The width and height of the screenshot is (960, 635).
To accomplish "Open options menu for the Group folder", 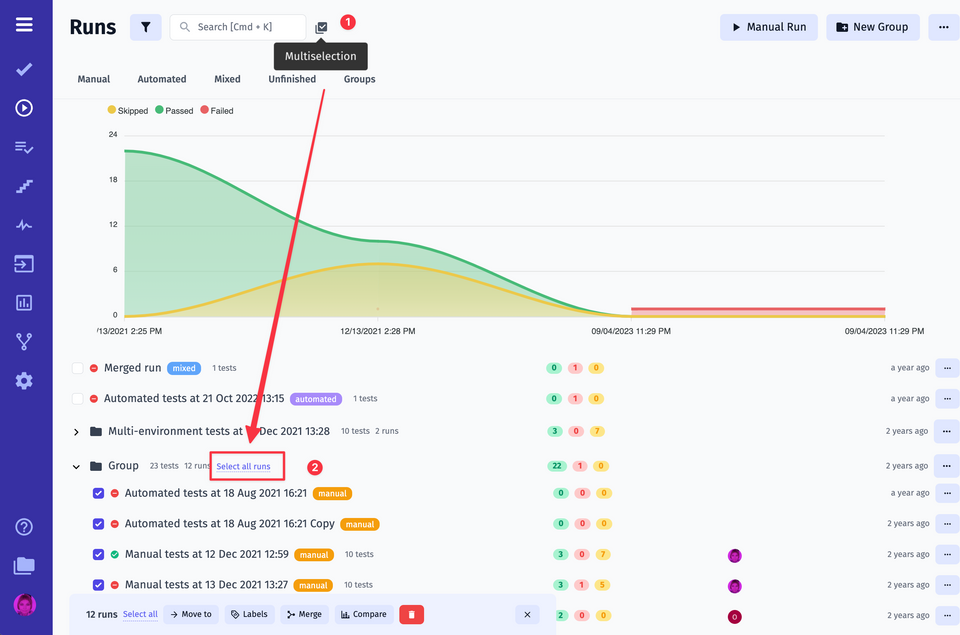I will (947, 466).
